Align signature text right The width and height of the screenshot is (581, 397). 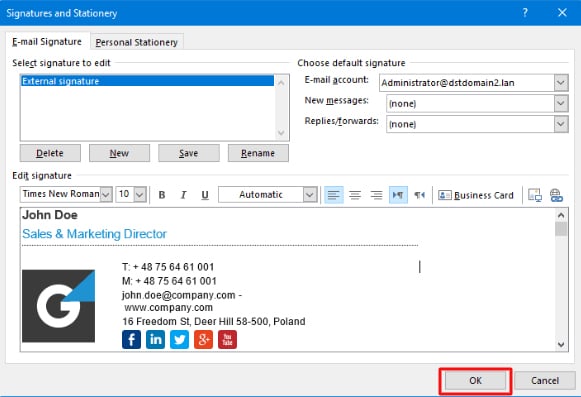pyautogui.click(x=376, y=195)
